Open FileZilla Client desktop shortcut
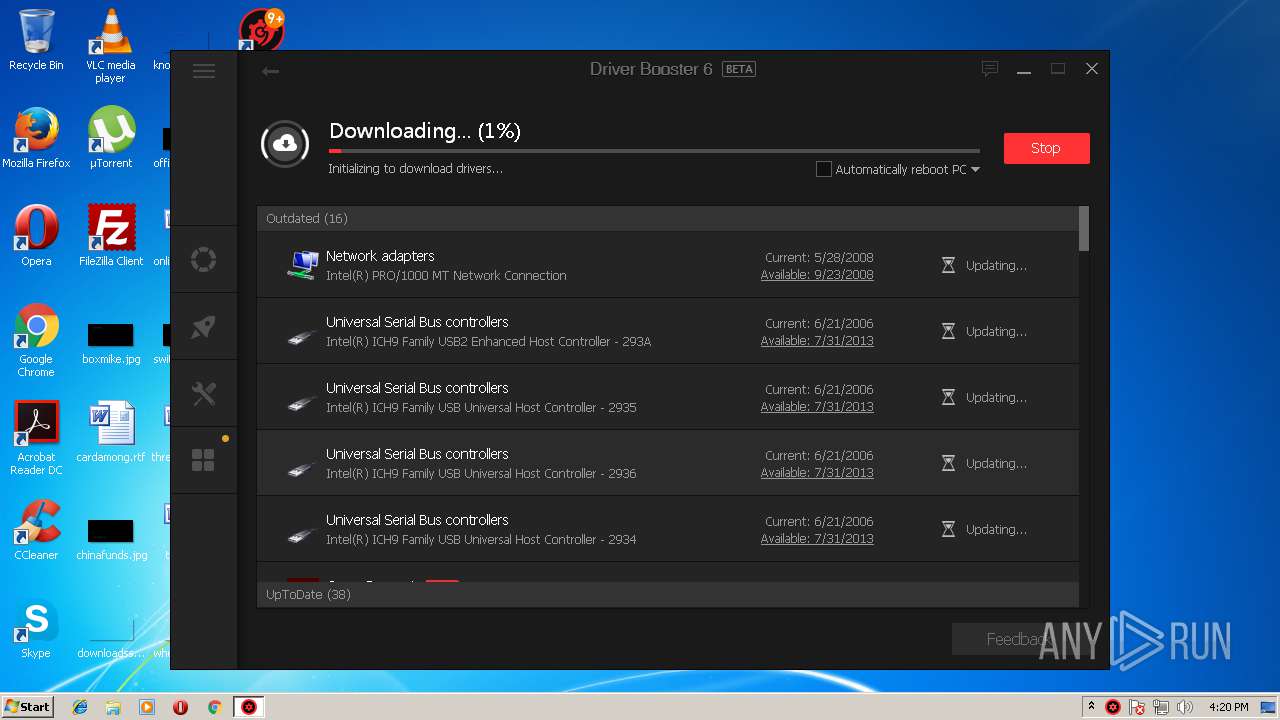 [x=111, y=236]
